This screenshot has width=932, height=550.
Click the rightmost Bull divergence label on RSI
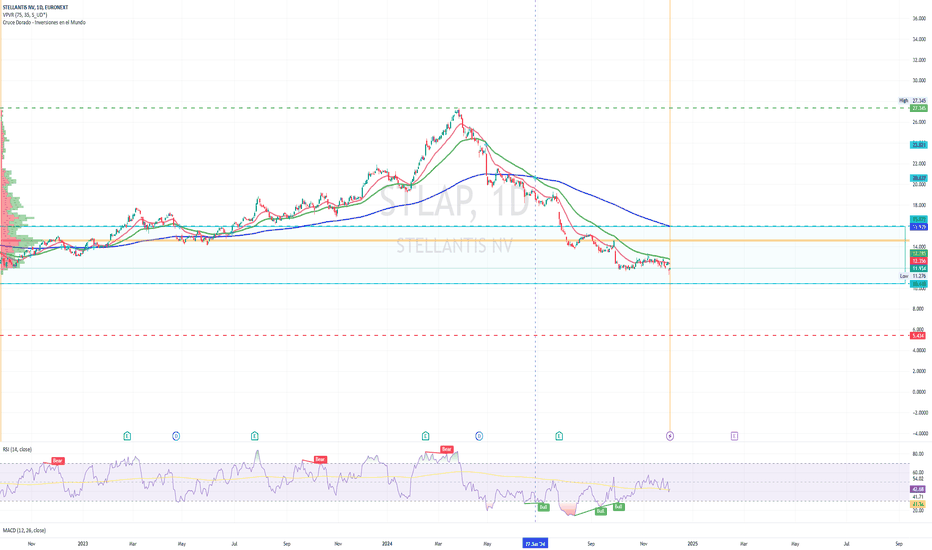pos(618,507)
